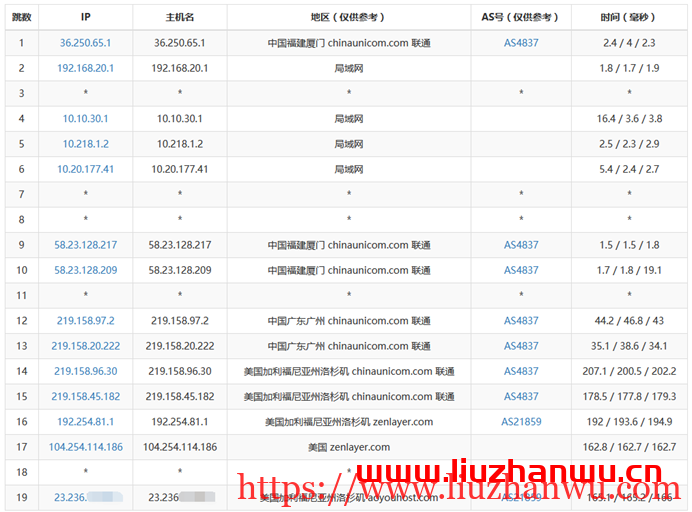Select 美国 zenlayer.com cell in hop 17
Image resolution: width=692 pixels, height=512 pixels.
tap(349, 447)
